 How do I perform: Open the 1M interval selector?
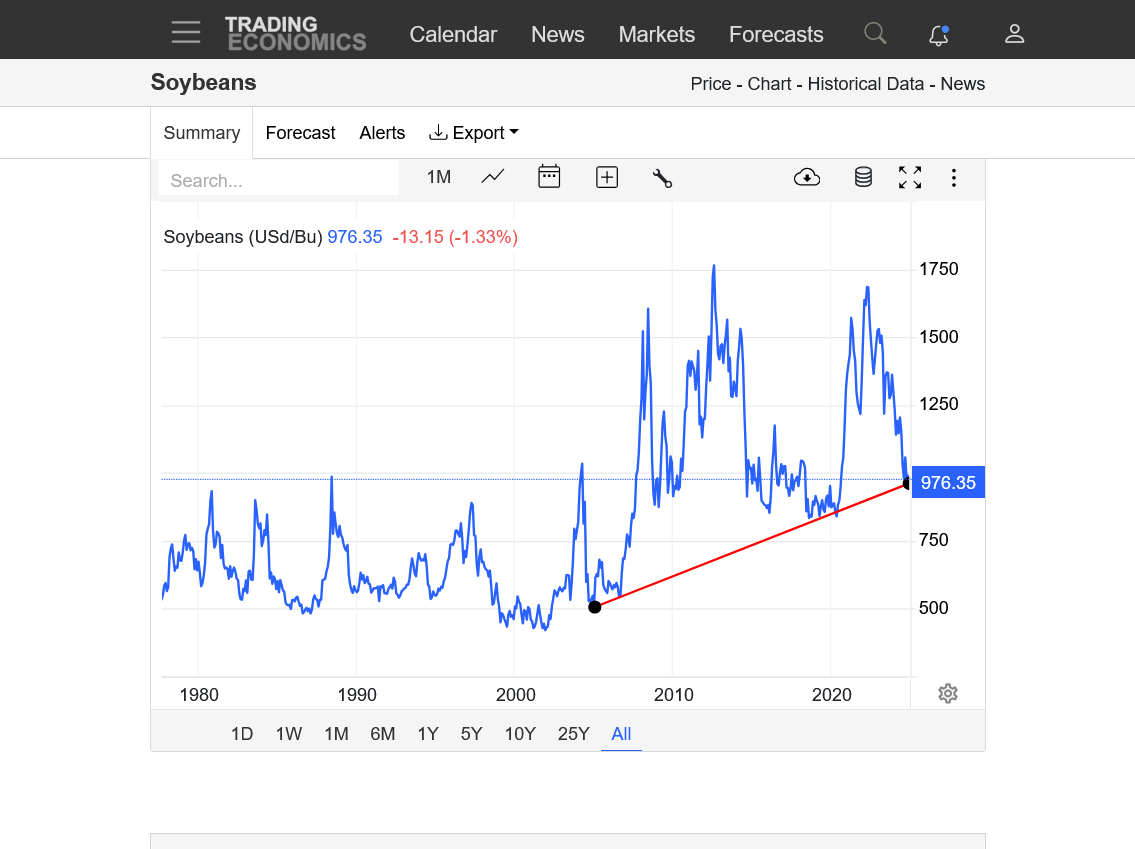pyautogui.click(x=439, y=177)
